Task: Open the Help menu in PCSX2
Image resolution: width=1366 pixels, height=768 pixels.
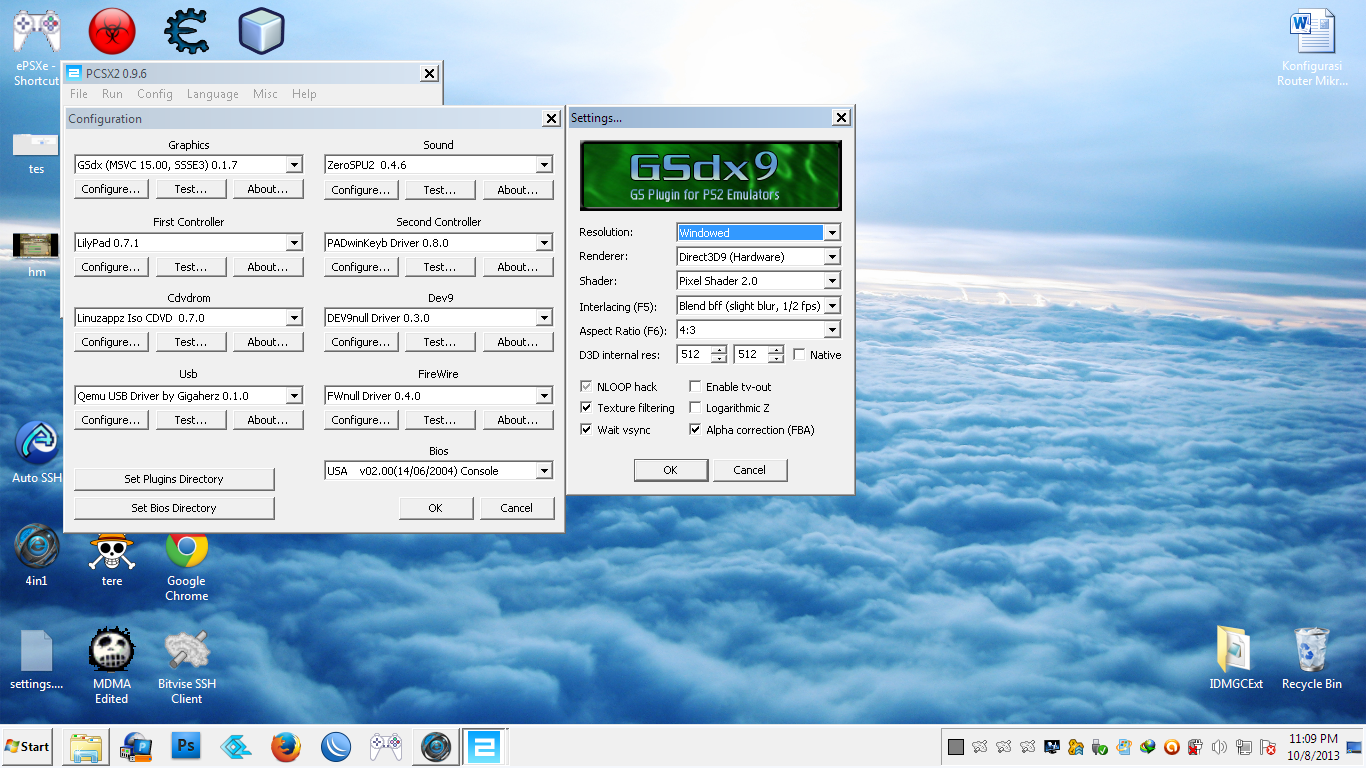Action: (x=304, y=94)
